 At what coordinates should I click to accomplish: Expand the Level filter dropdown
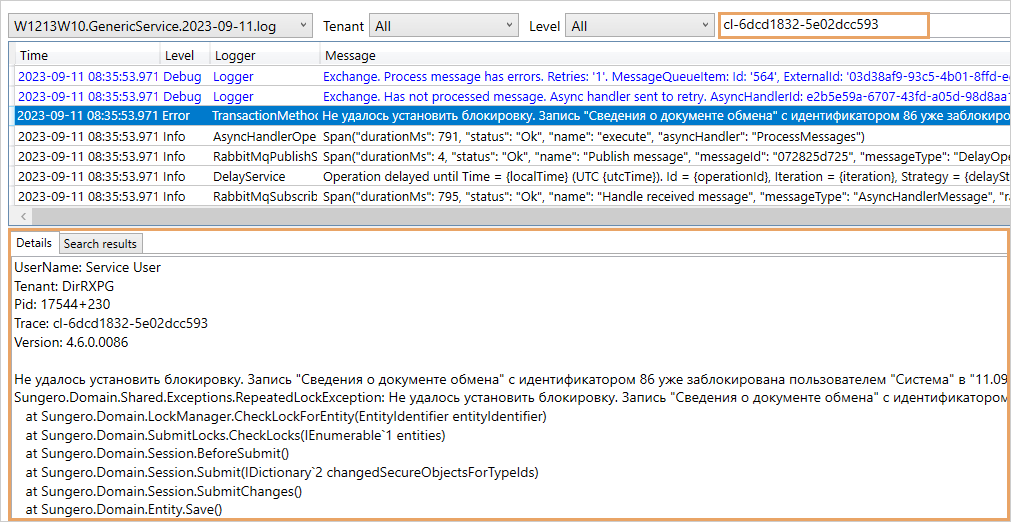637,26
